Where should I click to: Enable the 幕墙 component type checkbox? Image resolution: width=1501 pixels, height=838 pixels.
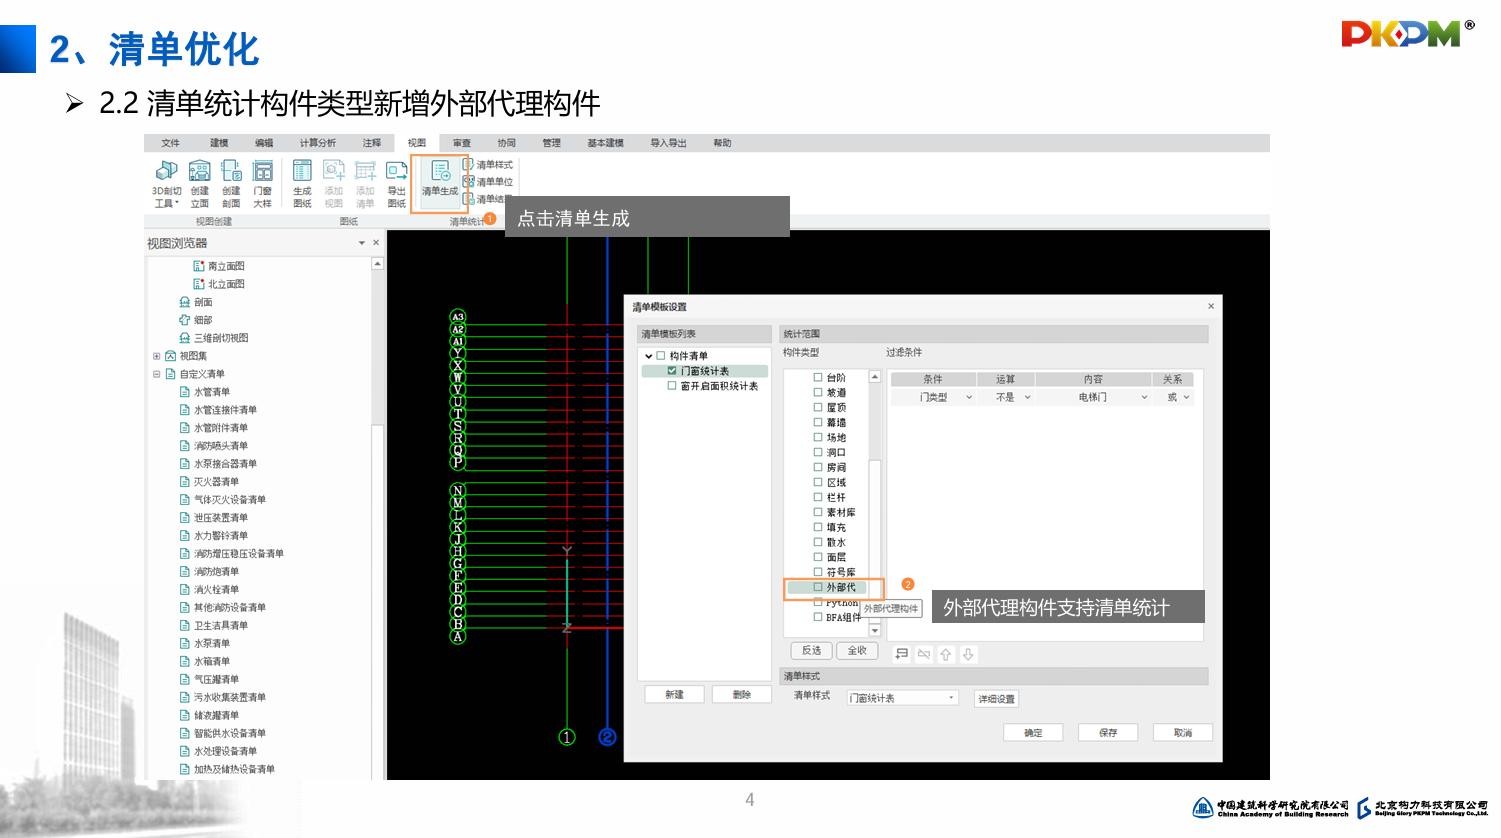[x=818, y=422]
